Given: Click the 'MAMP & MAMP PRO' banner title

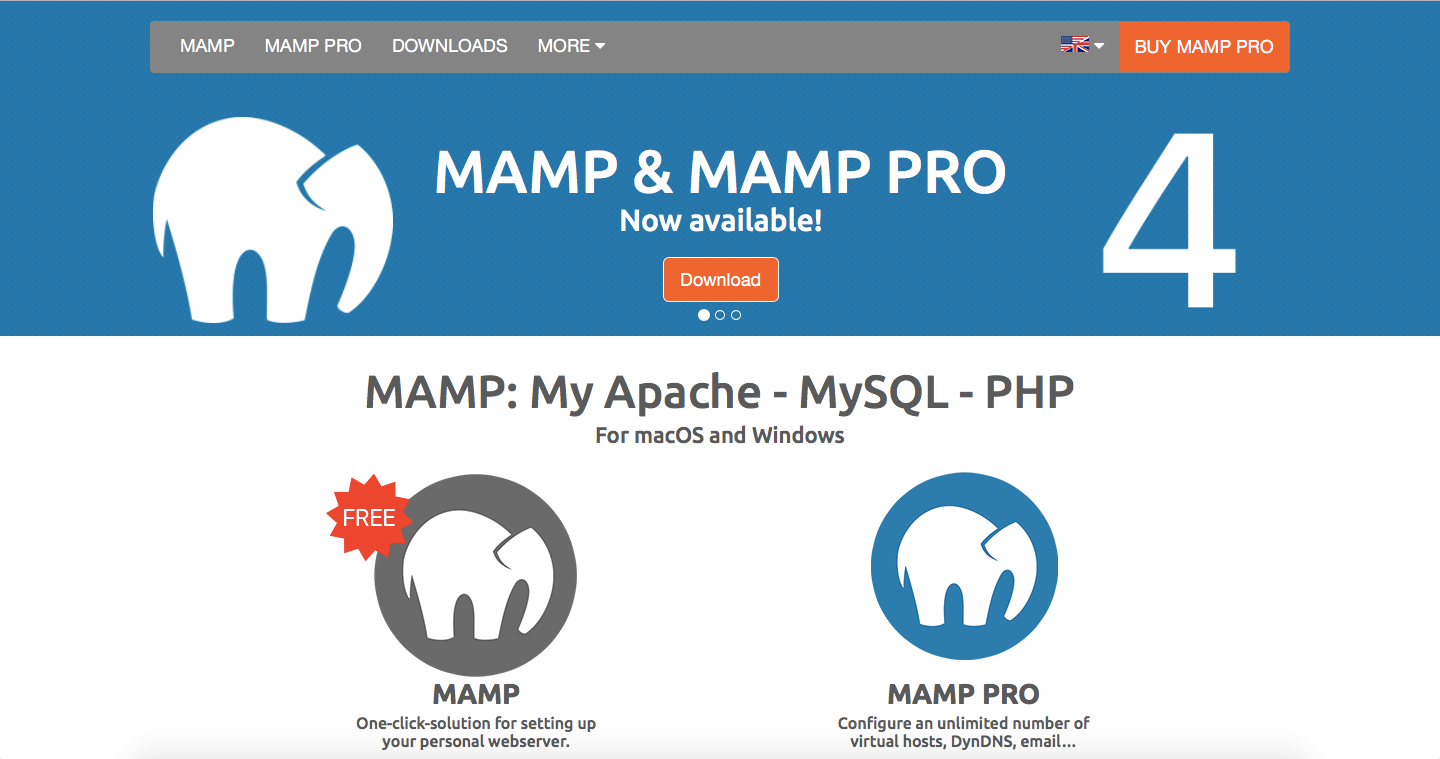Looking at the screenshot, I should click(x=720, y=172).
